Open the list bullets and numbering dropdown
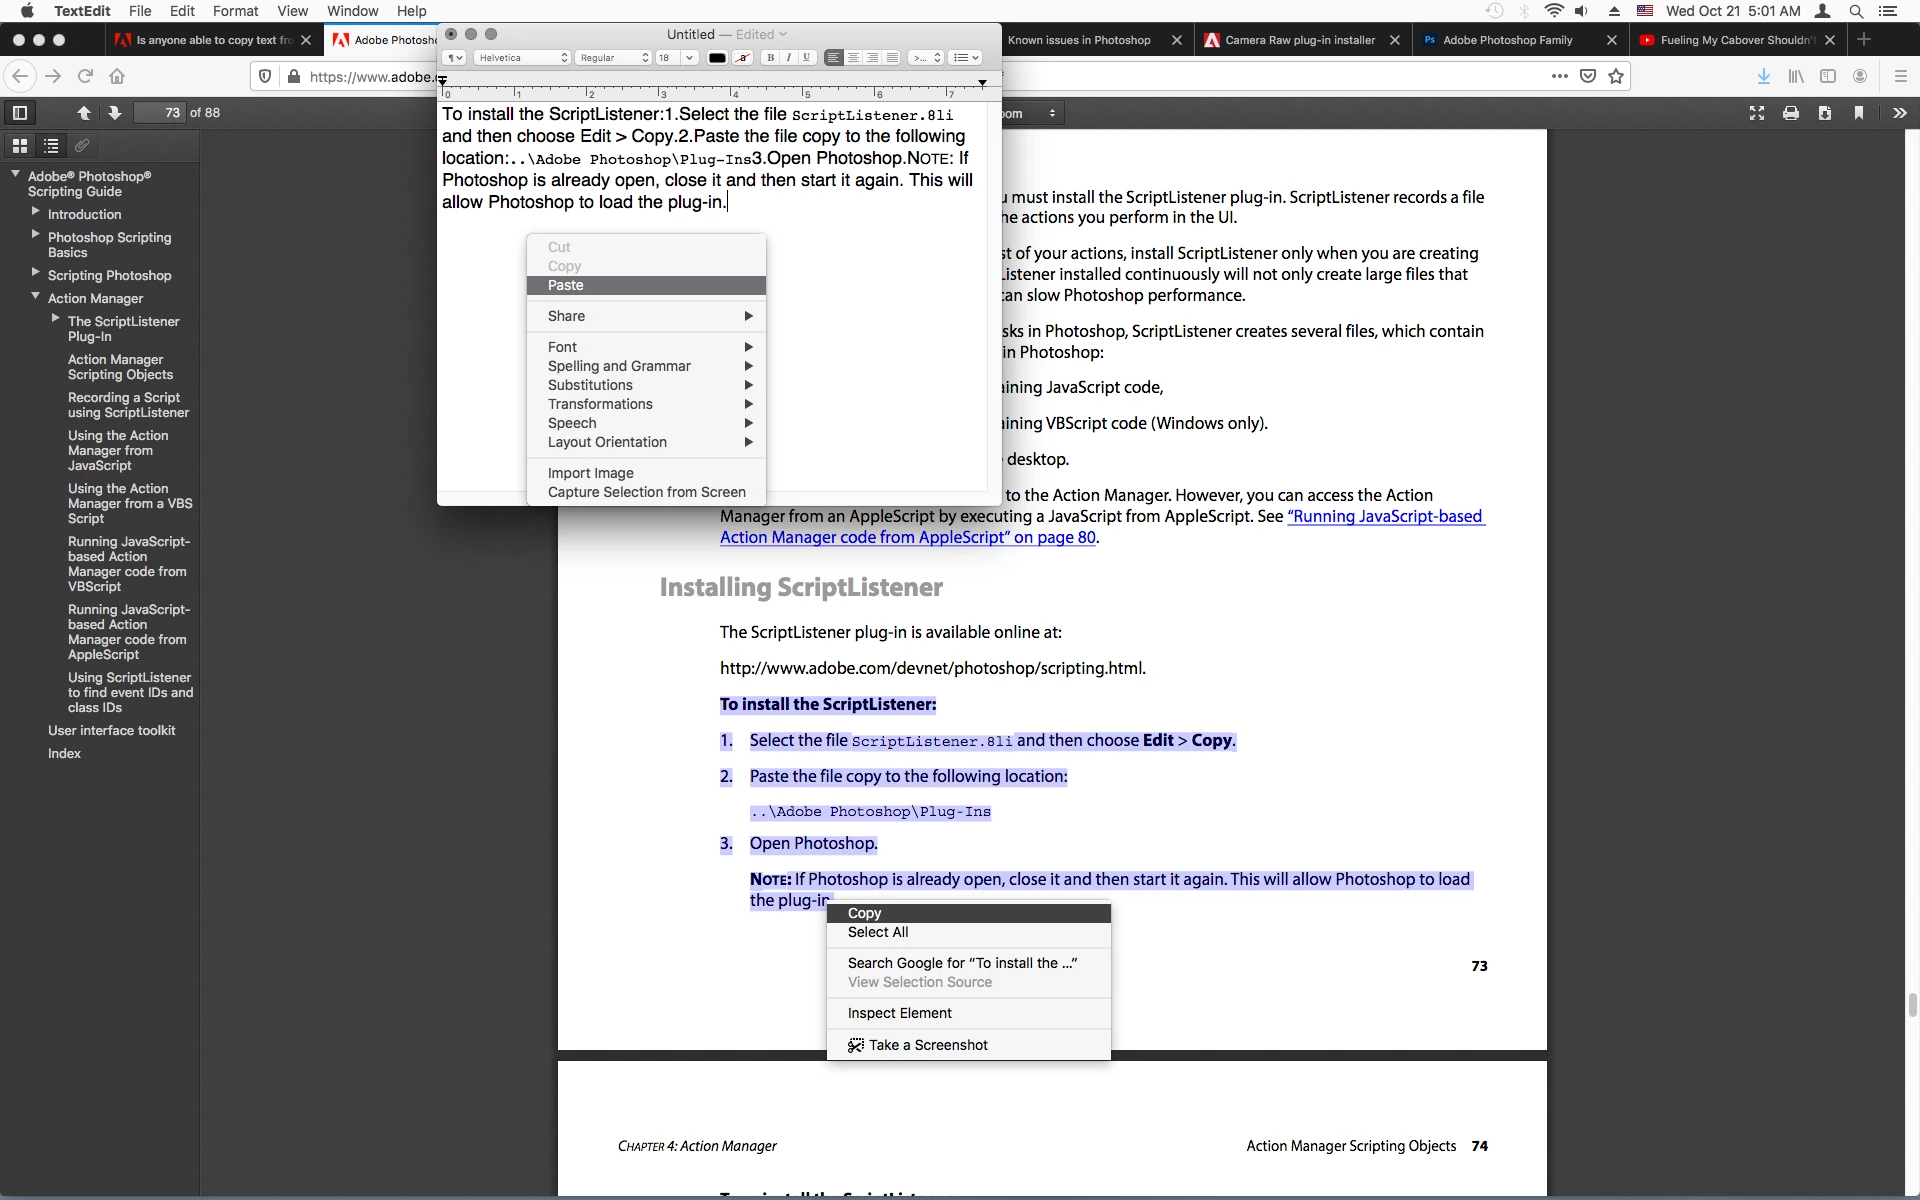 tap(965, 58)
